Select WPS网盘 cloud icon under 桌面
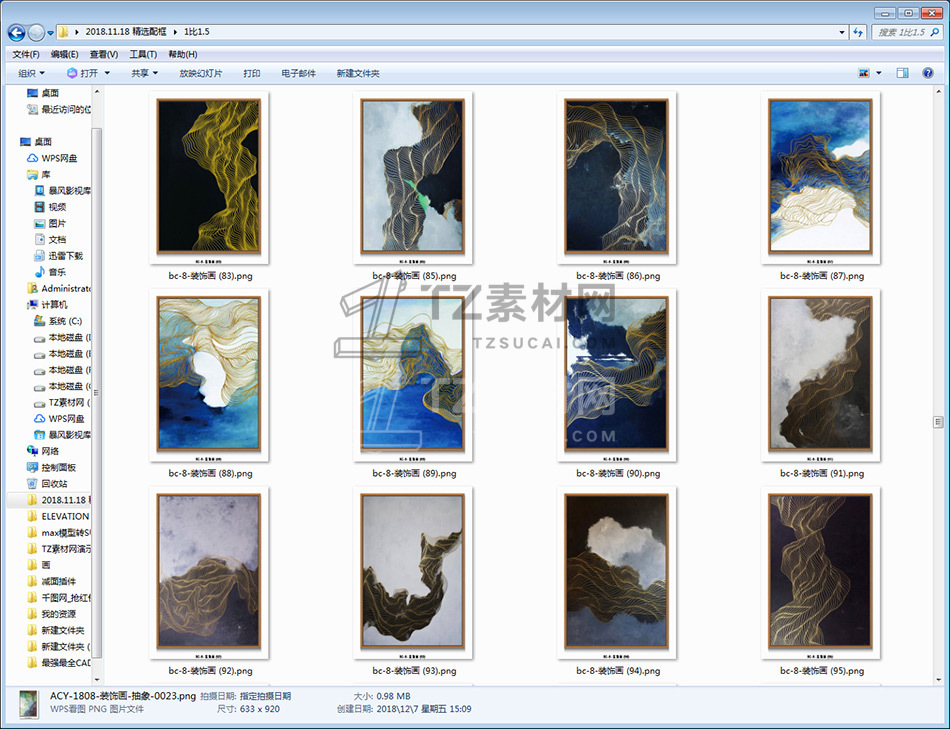 tap(32, 158)
